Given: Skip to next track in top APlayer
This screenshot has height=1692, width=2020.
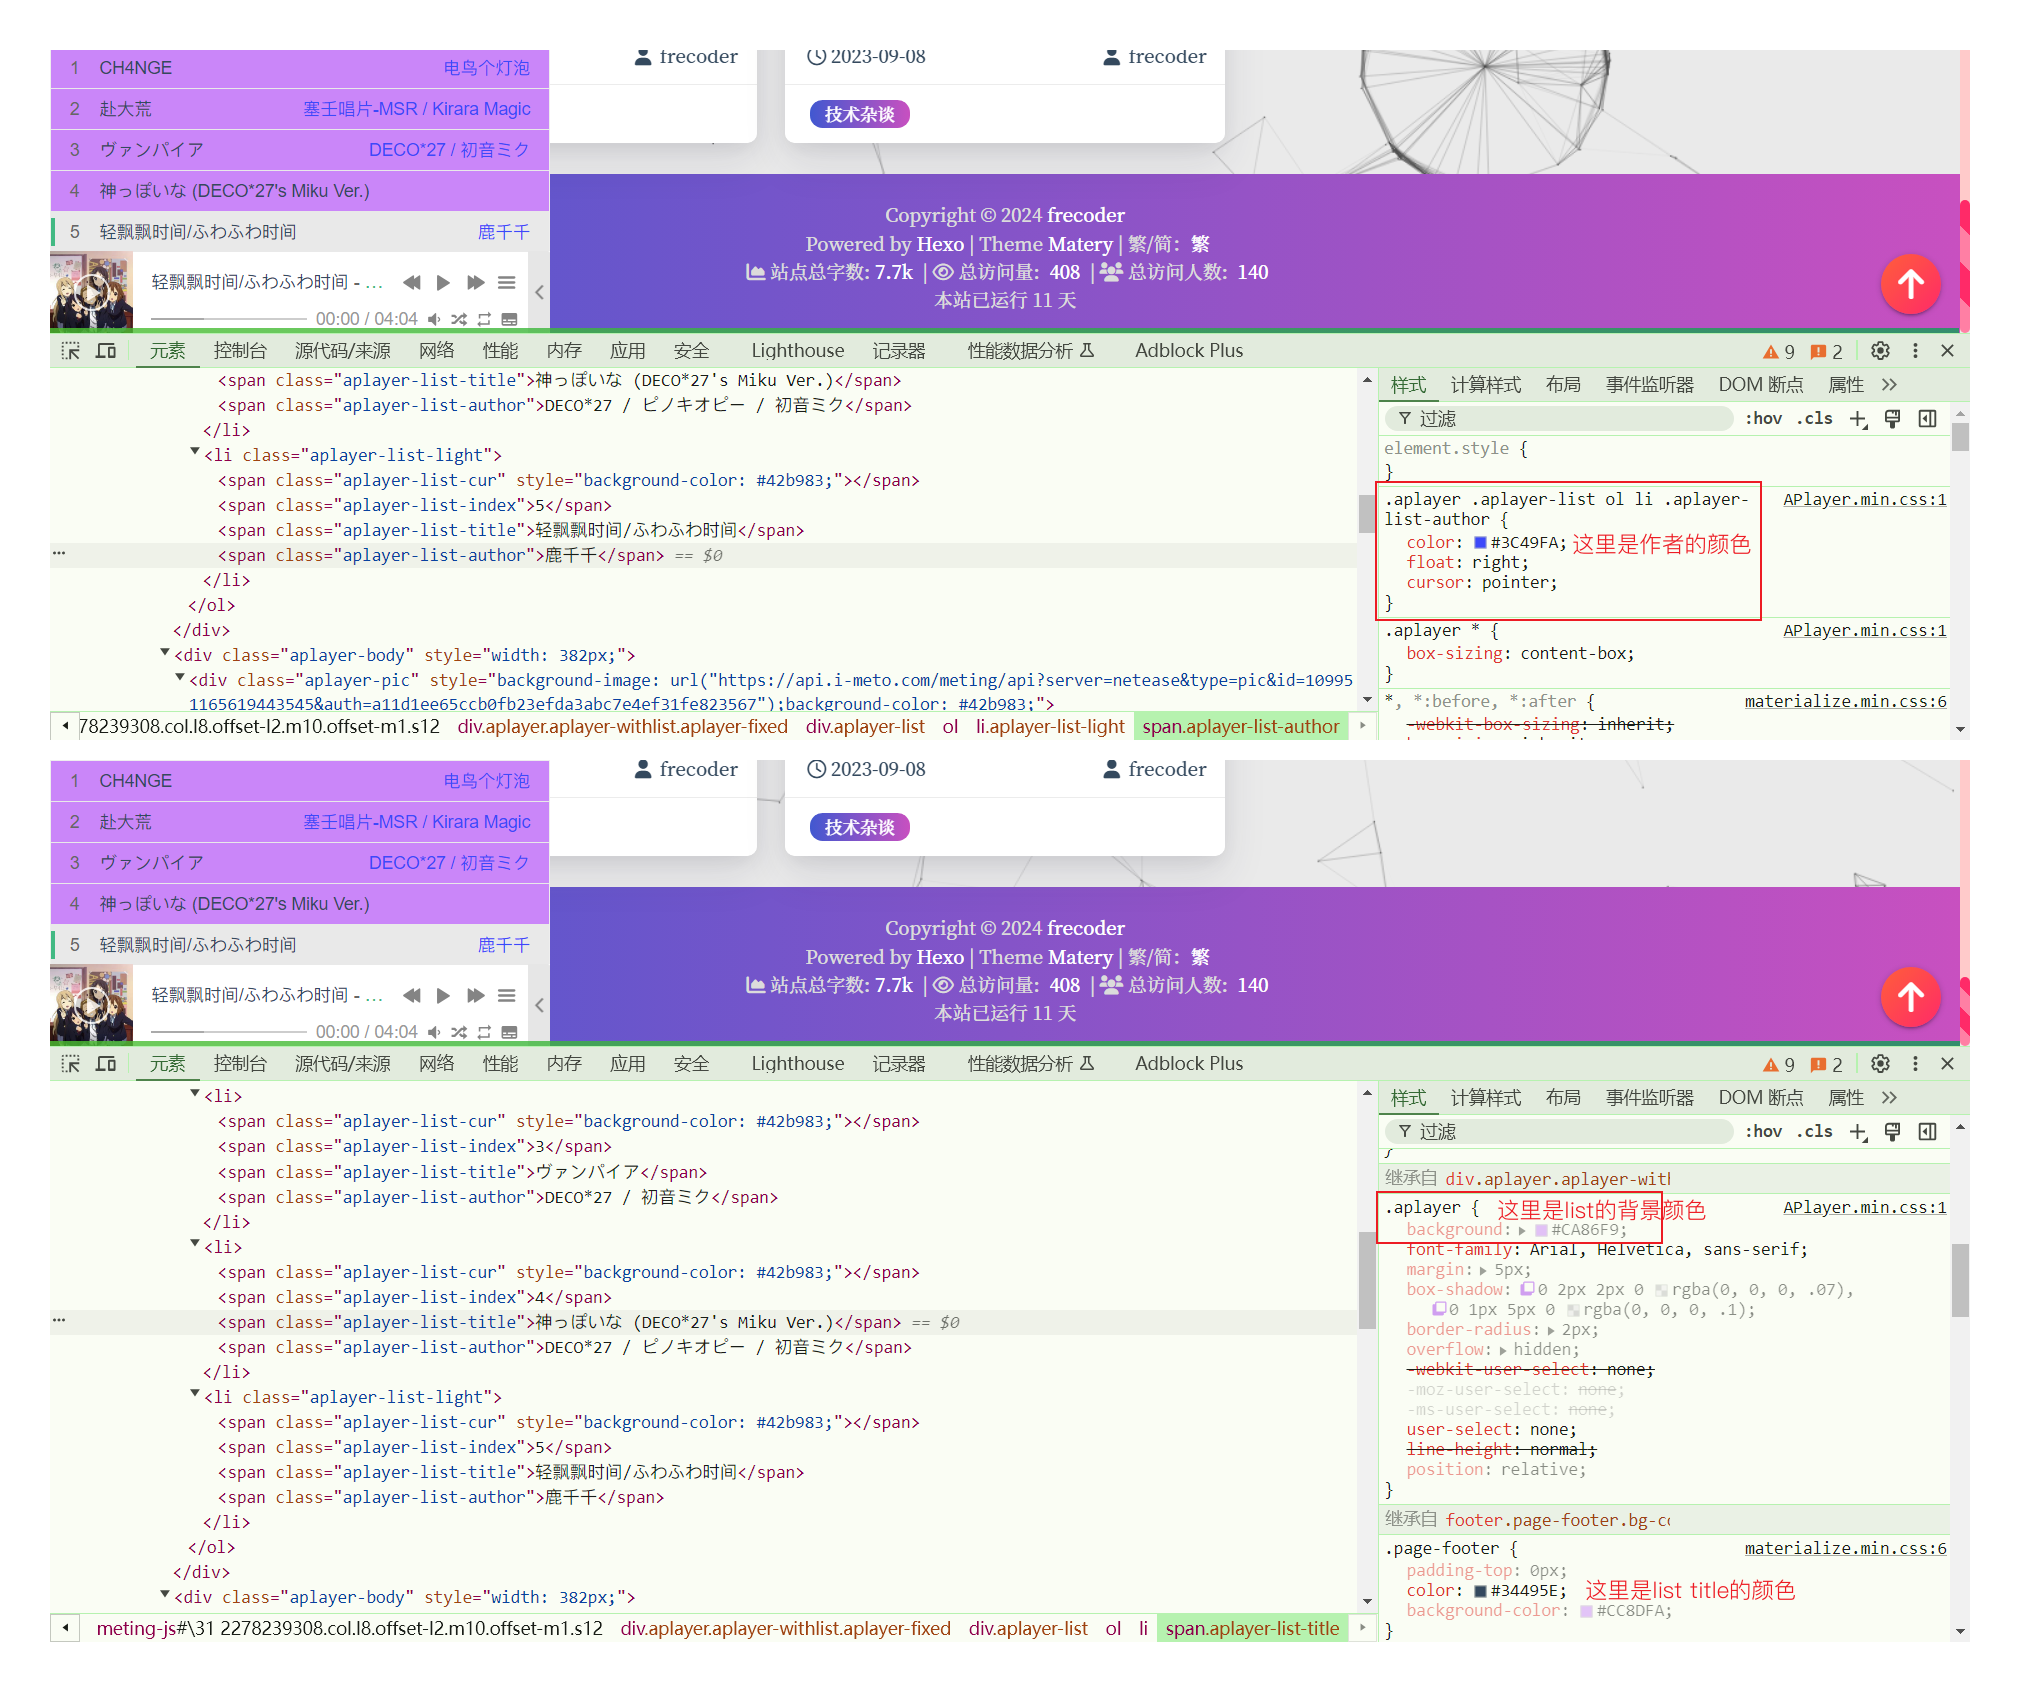Looking at the screenshot, I should pyautogui.click(x=476, y=283).
